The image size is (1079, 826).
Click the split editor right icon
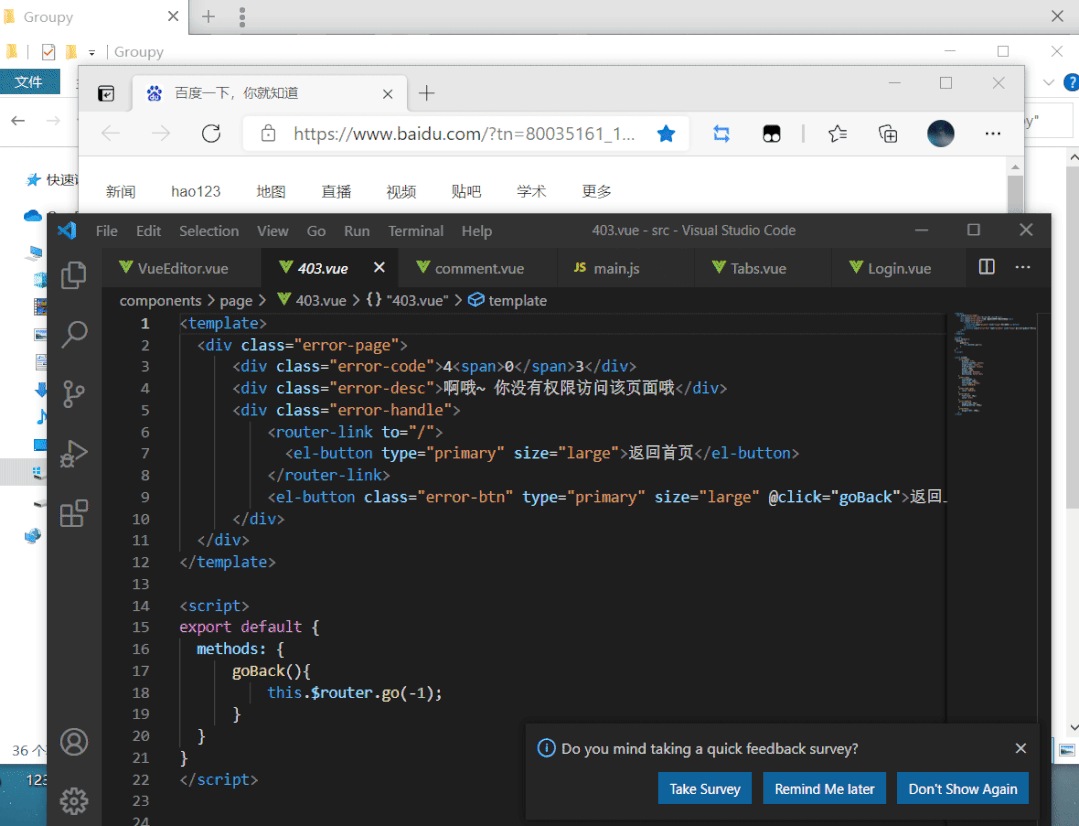pyautogui.click(x=987, y=267)
